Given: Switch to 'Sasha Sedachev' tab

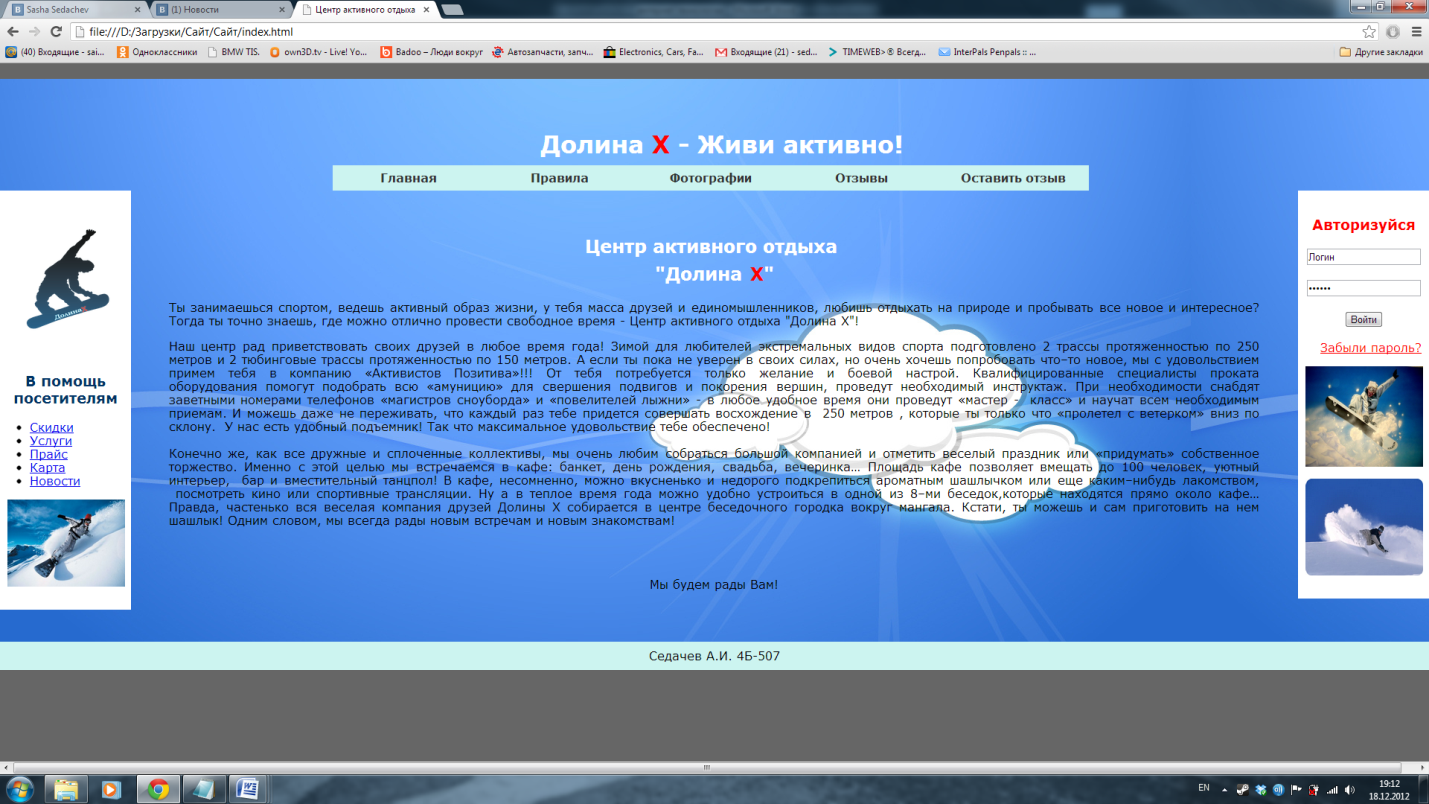Looking at the screenshot, I should tap(74, 10).
